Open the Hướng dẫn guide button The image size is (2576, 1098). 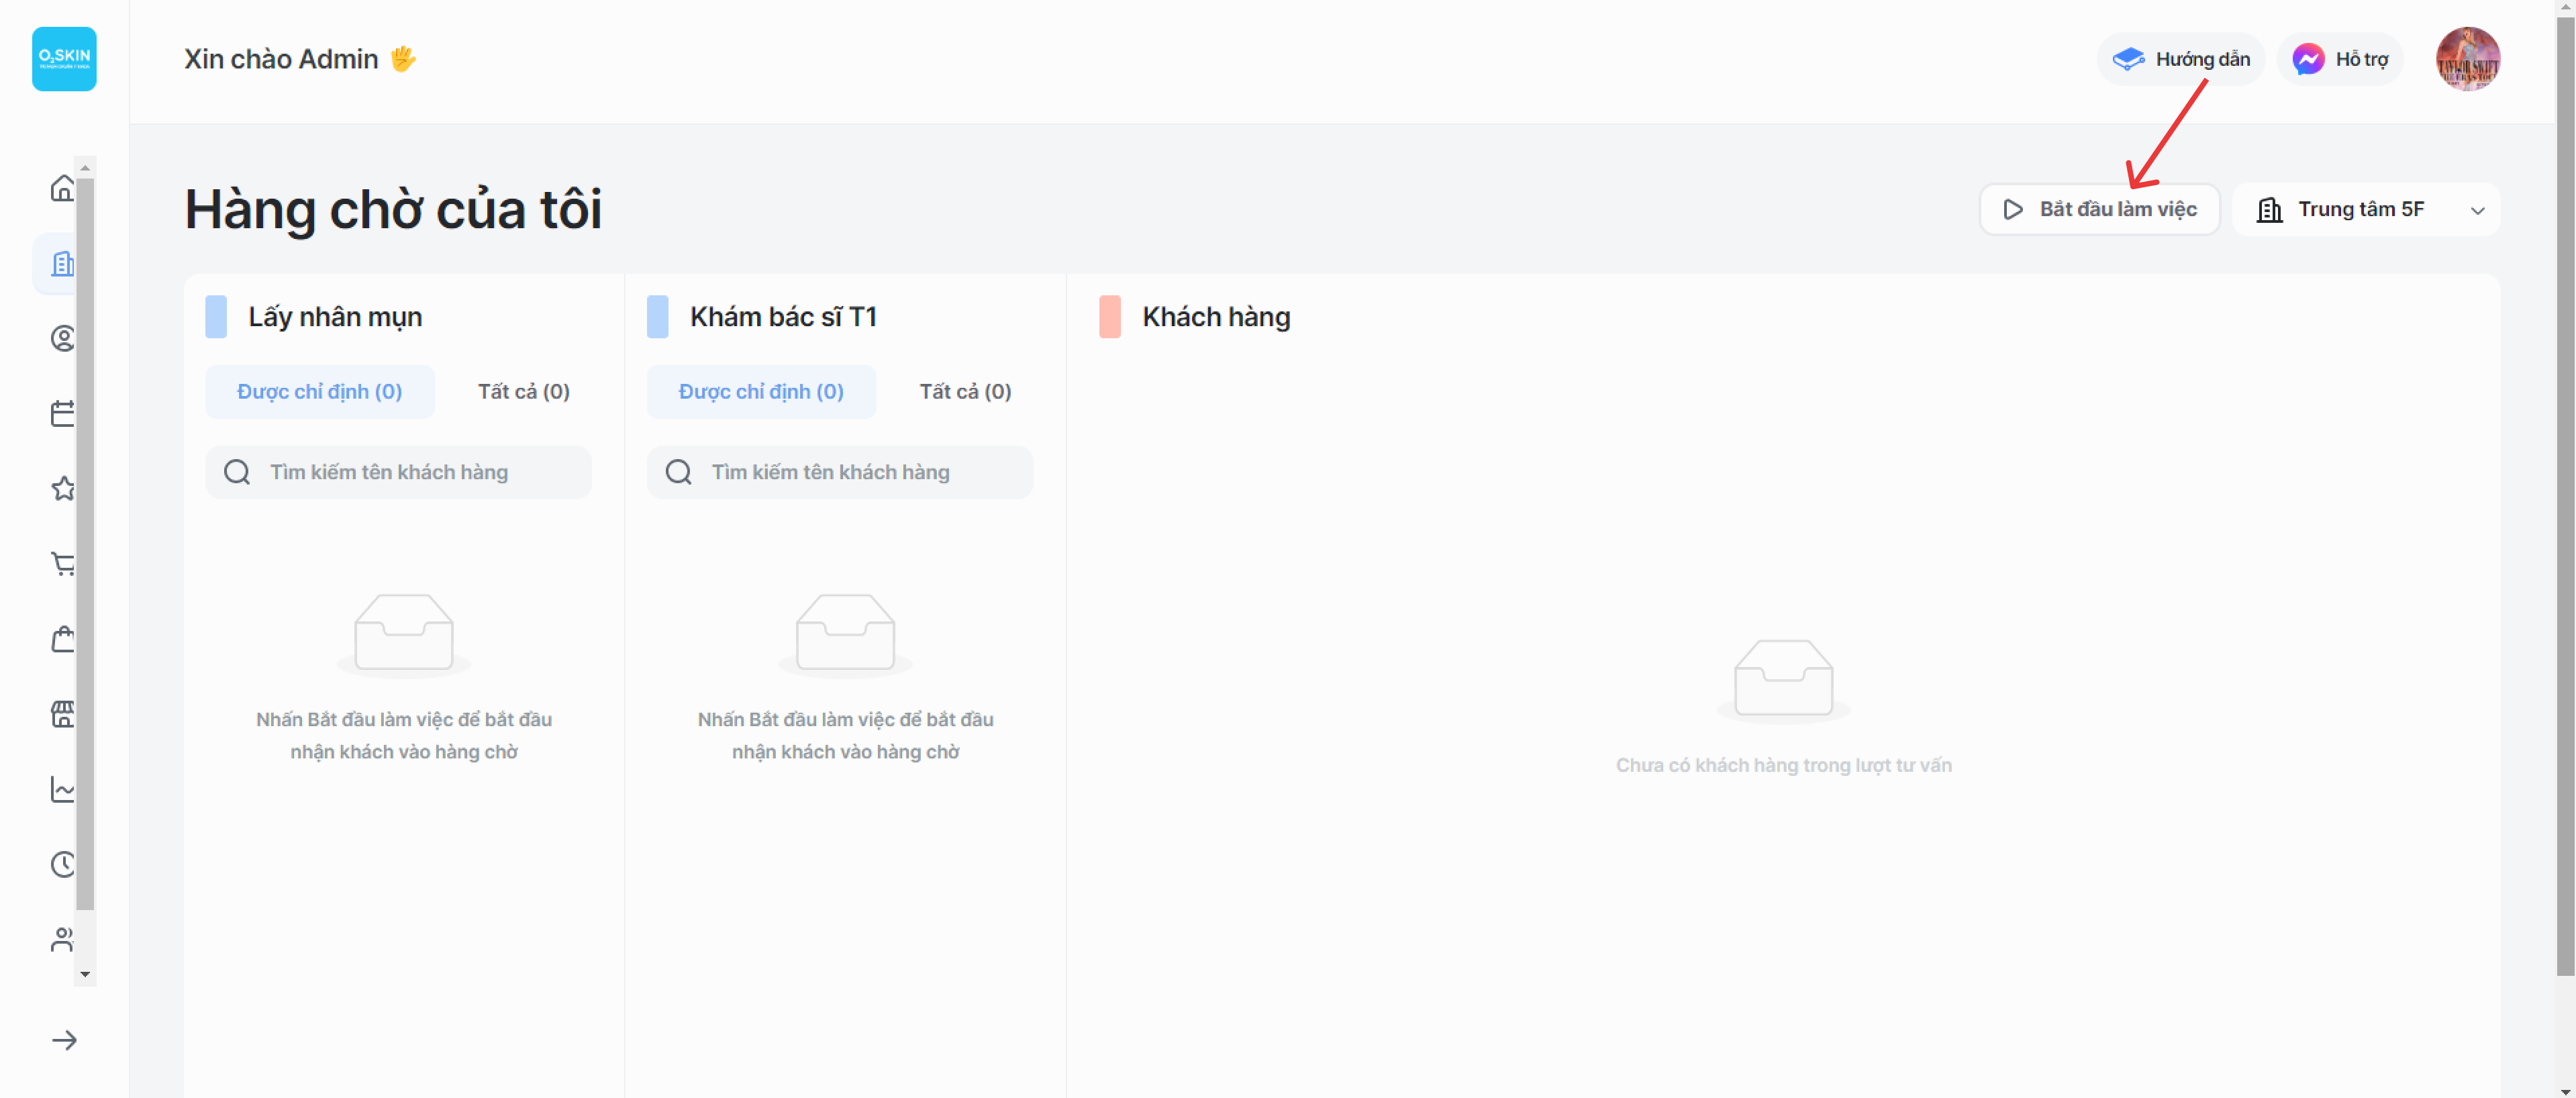(x=2180, y=59)
